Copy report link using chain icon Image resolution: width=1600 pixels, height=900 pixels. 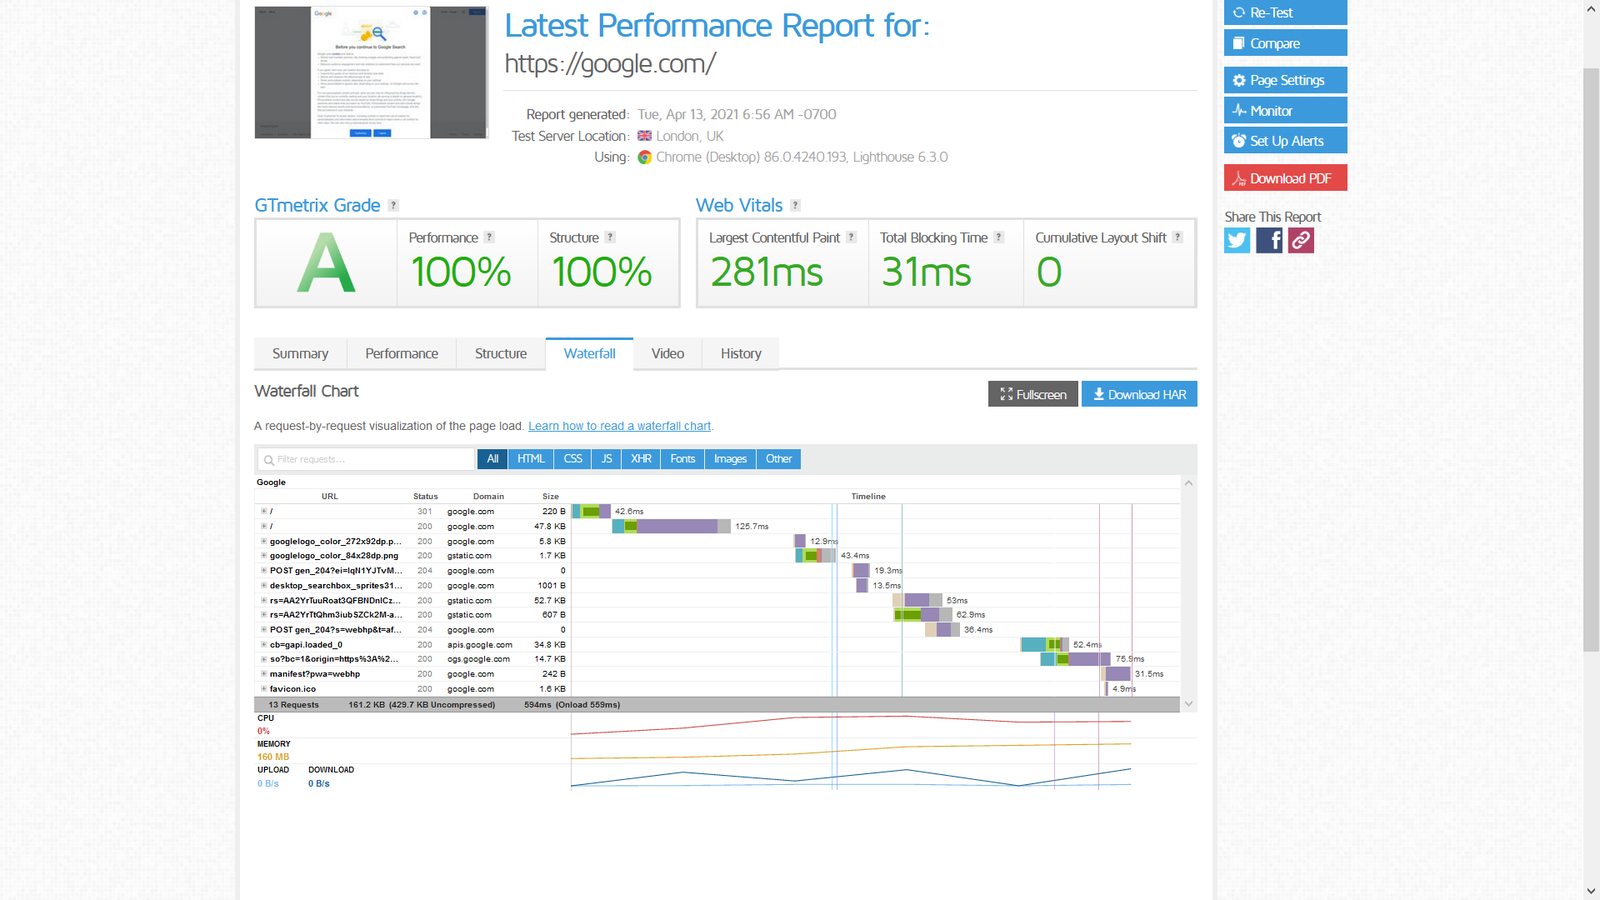[1301, 240]
